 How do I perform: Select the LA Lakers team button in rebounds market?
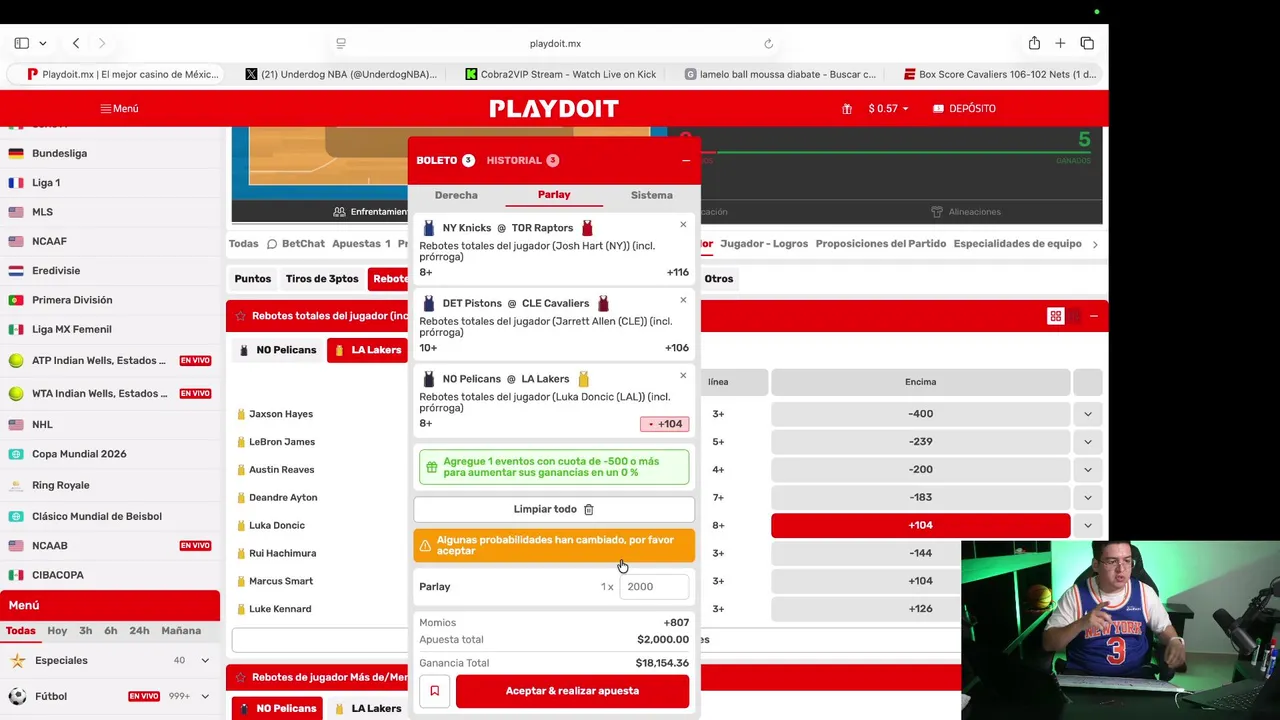366,350
